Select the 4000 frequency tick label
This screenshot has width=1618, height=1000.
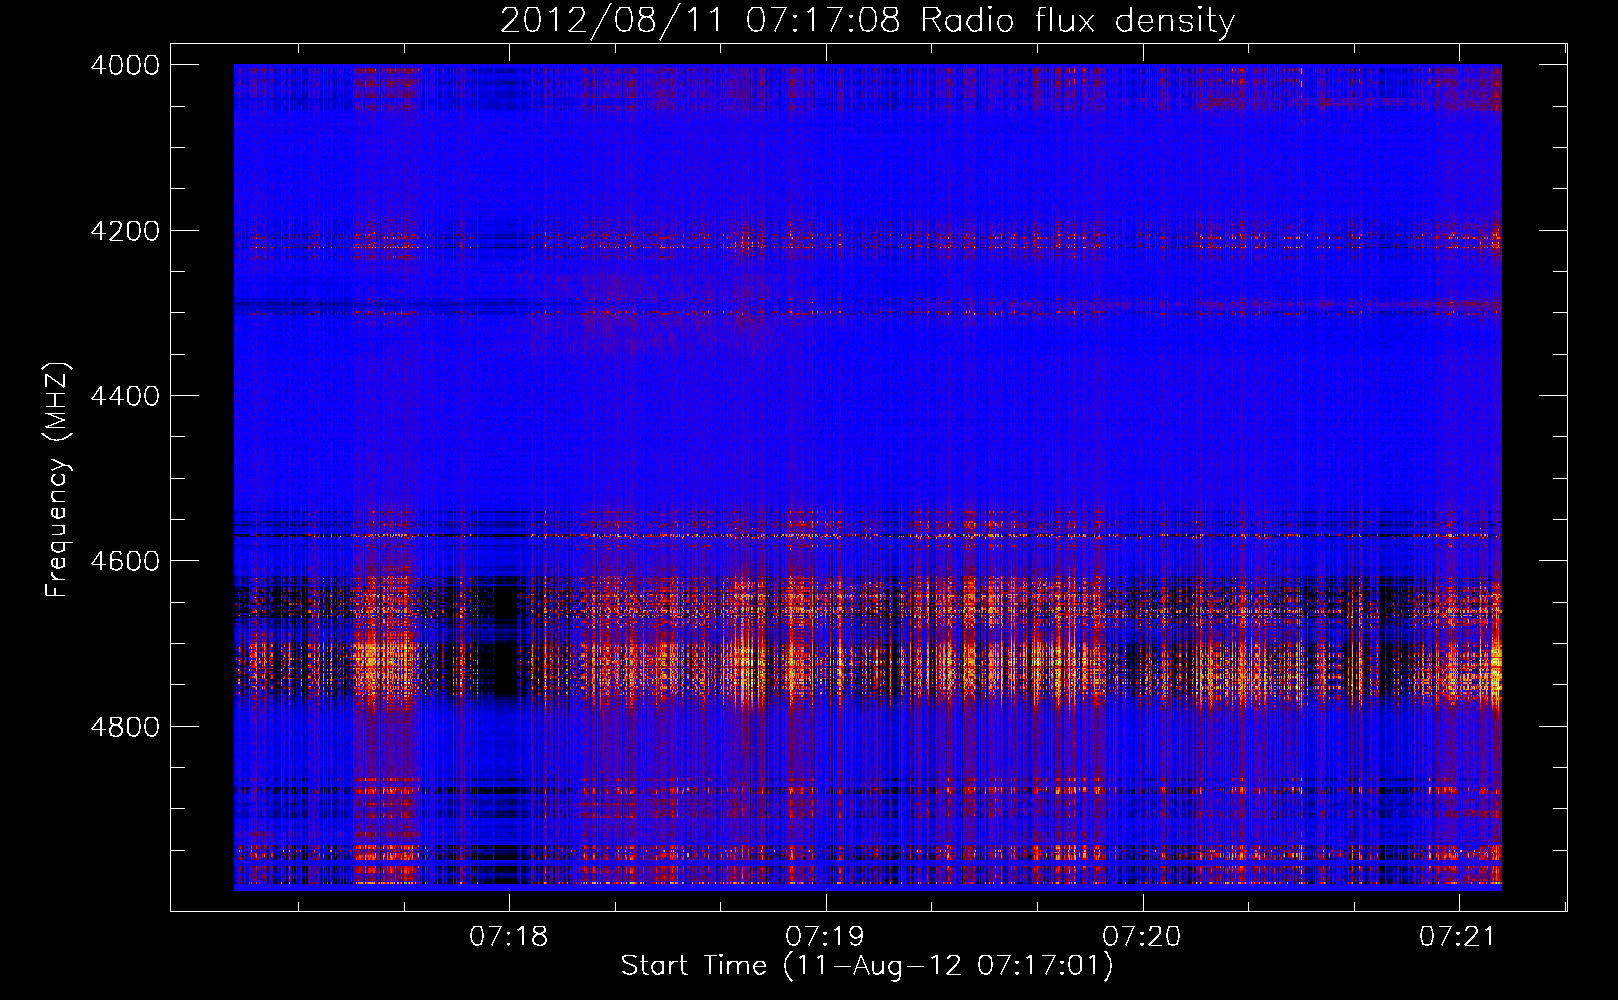125,65
